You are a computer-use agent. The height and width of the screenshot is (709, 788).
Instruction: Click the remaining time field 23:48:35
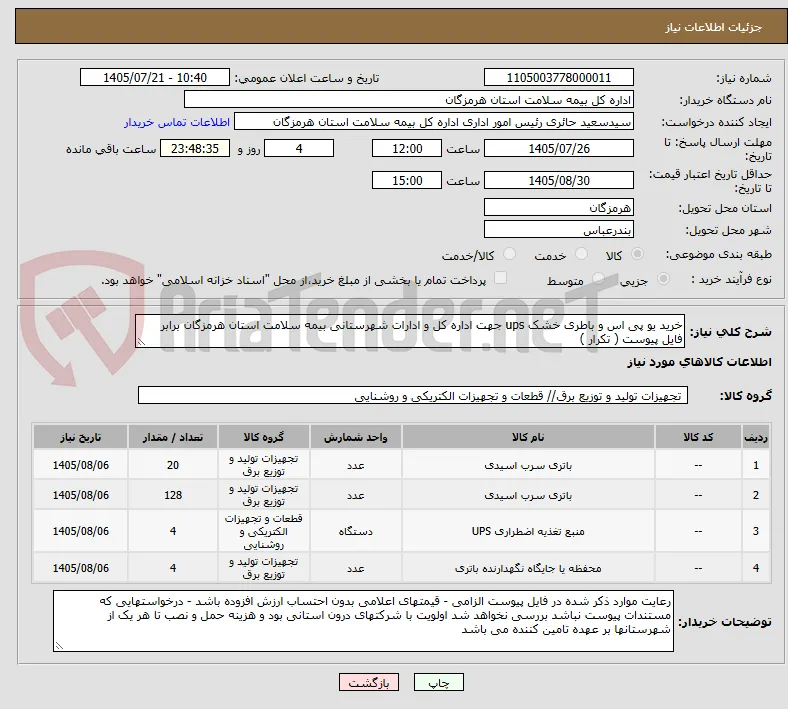coord(195,148)
